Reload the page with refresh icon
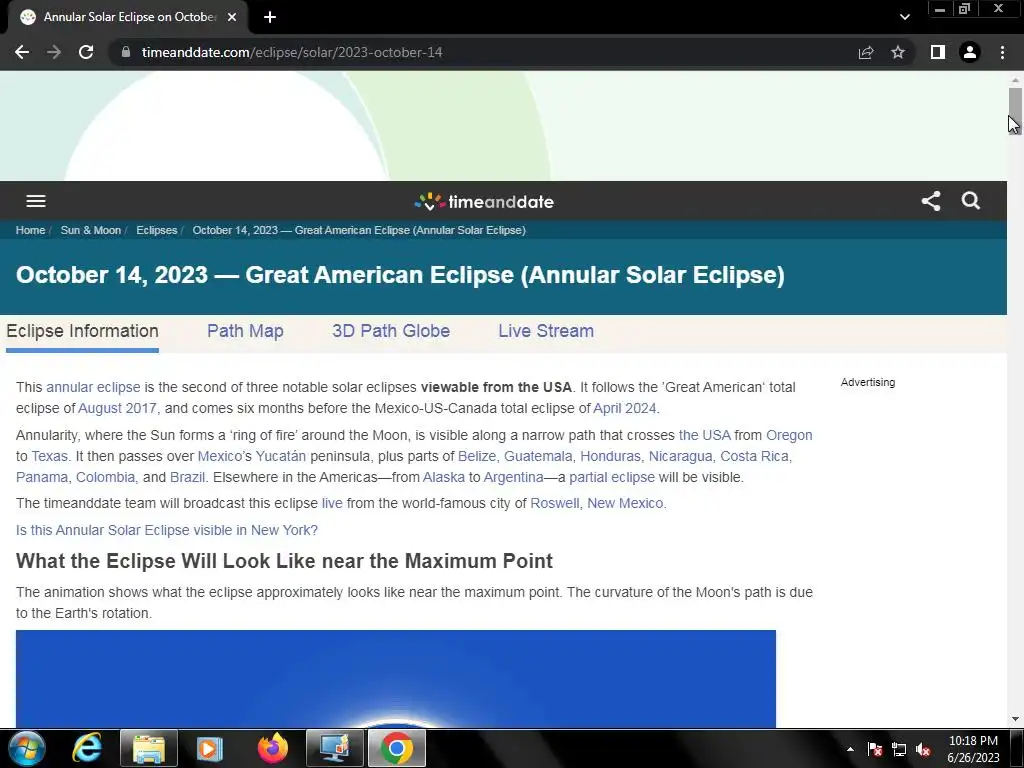This screenshot has width=1024, height=768. click(x=86, y=52)
